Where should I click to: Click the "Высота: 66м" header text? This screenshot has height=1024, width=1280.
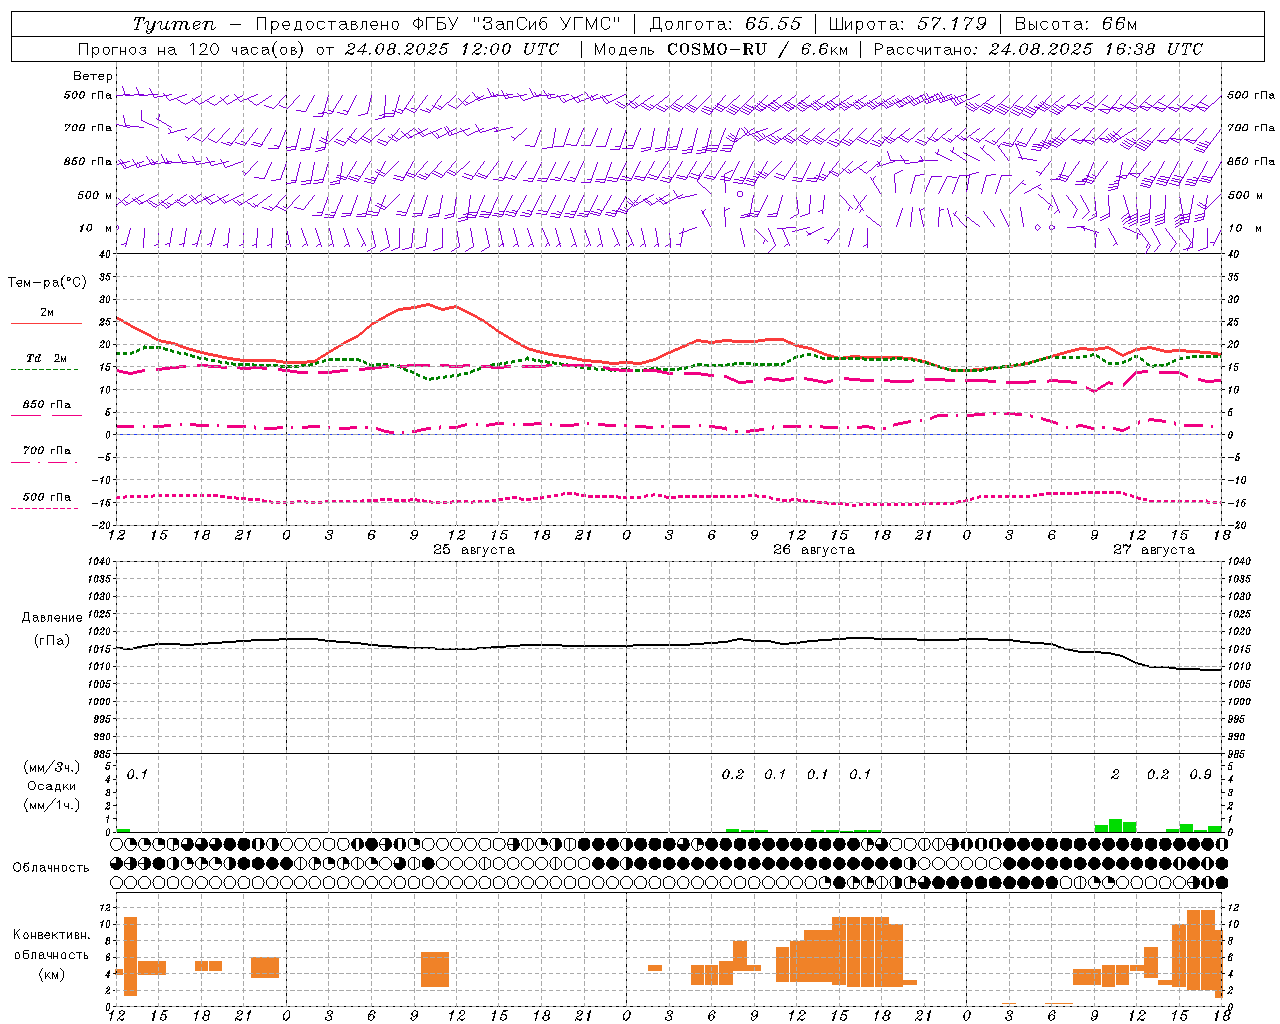coord(1076,24)
